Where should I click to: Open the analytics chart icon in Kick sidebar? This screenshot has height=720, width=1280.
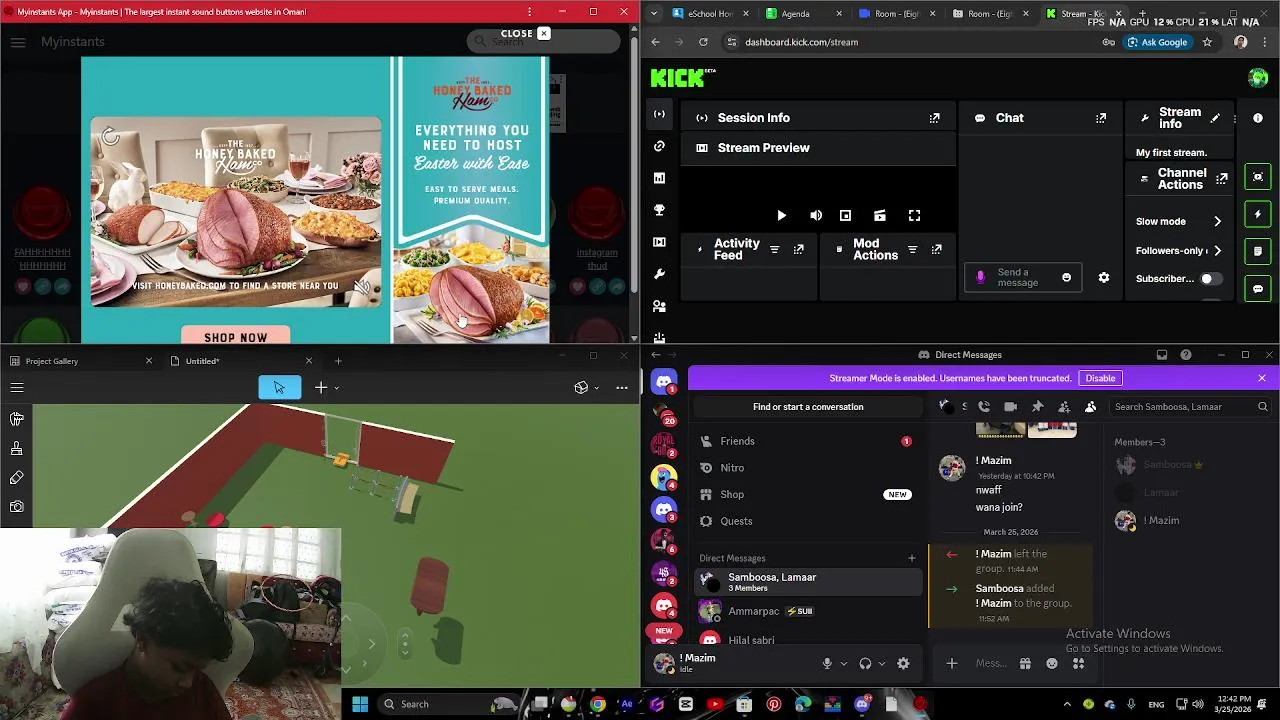[x=659, y=178]
